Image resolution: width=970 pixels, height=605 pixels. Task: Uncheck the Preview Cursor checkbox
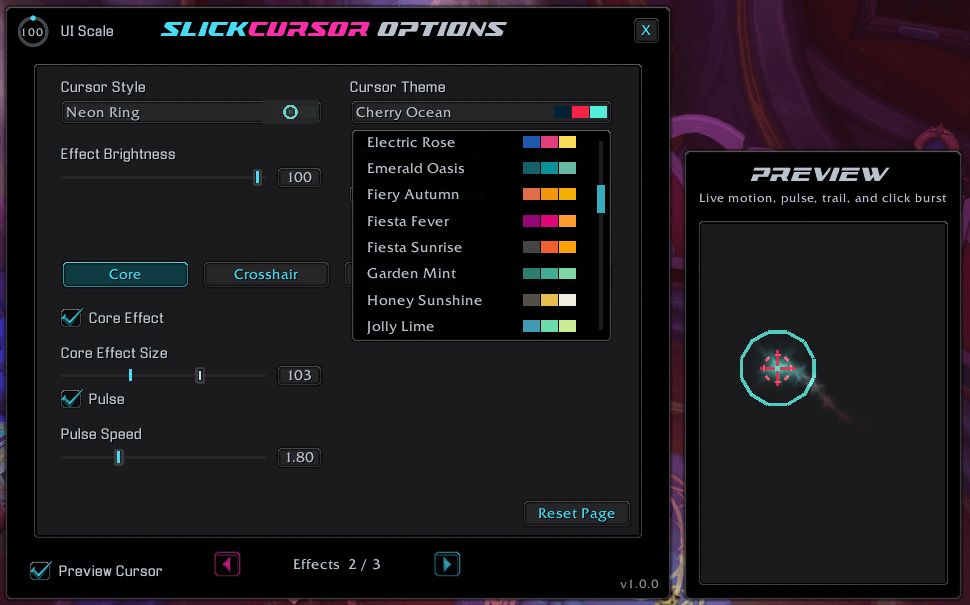click(40, 570)
